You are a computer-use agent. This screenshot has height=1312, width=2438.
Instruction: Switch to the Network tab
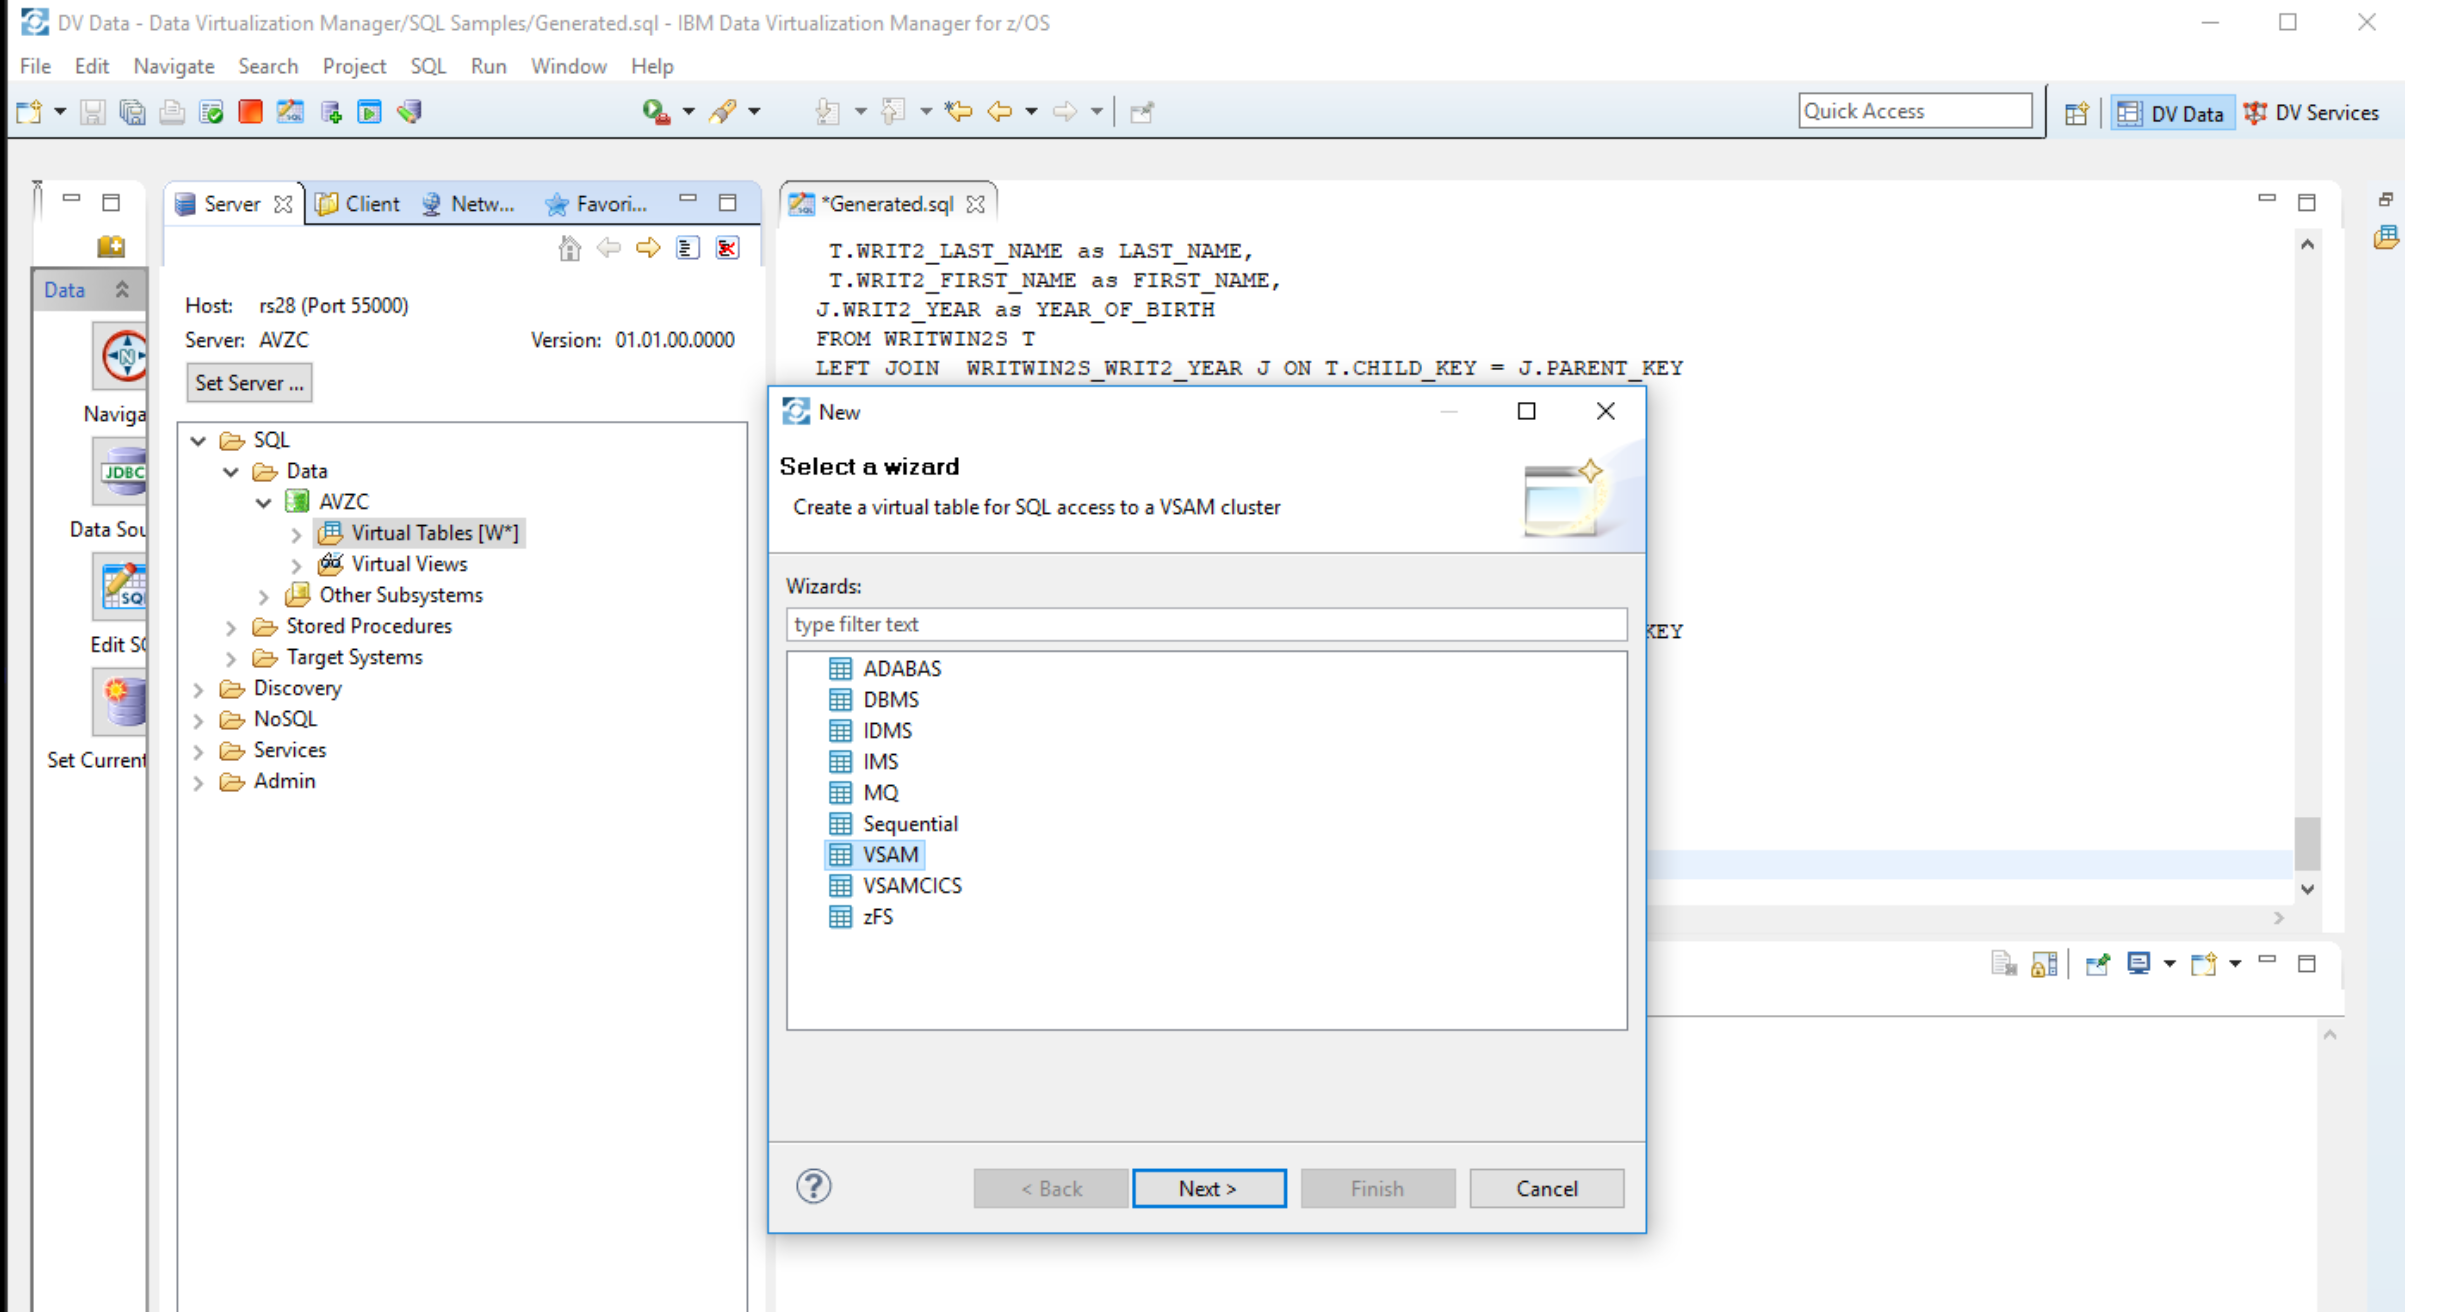coord(468,204)
